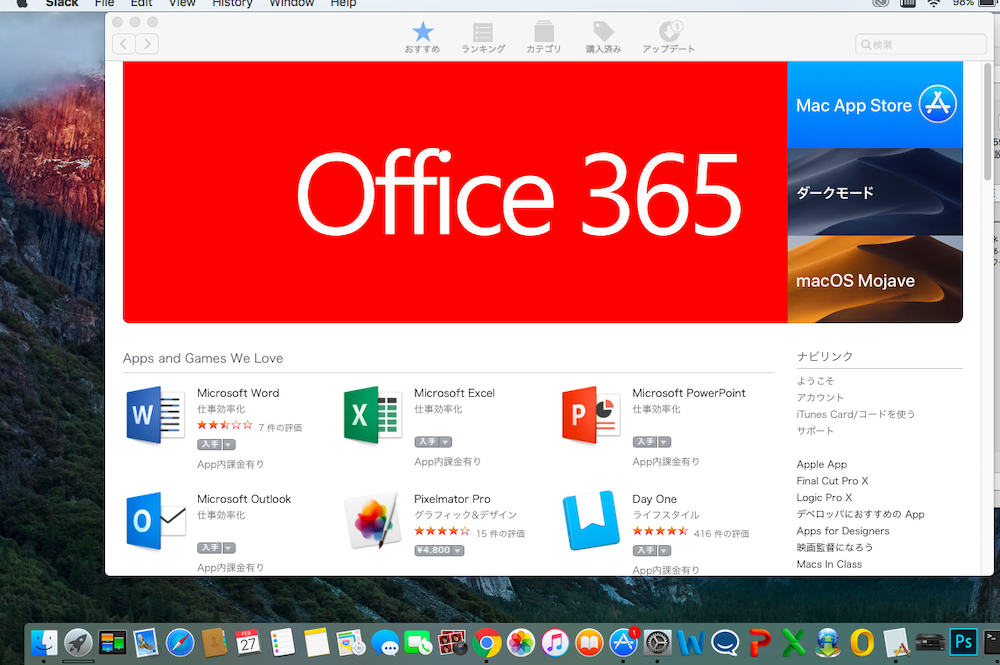This screenshot has height=665, width=1000.
Task: Click the ダークモード banner
Action: coord(875,192)
